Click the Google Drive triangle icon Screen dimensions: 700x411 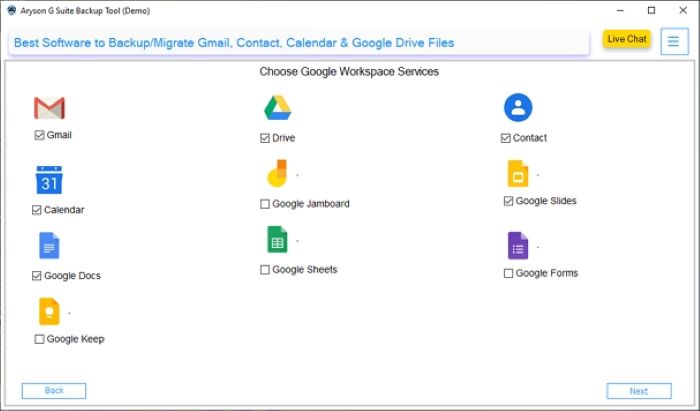click(277, 108)
